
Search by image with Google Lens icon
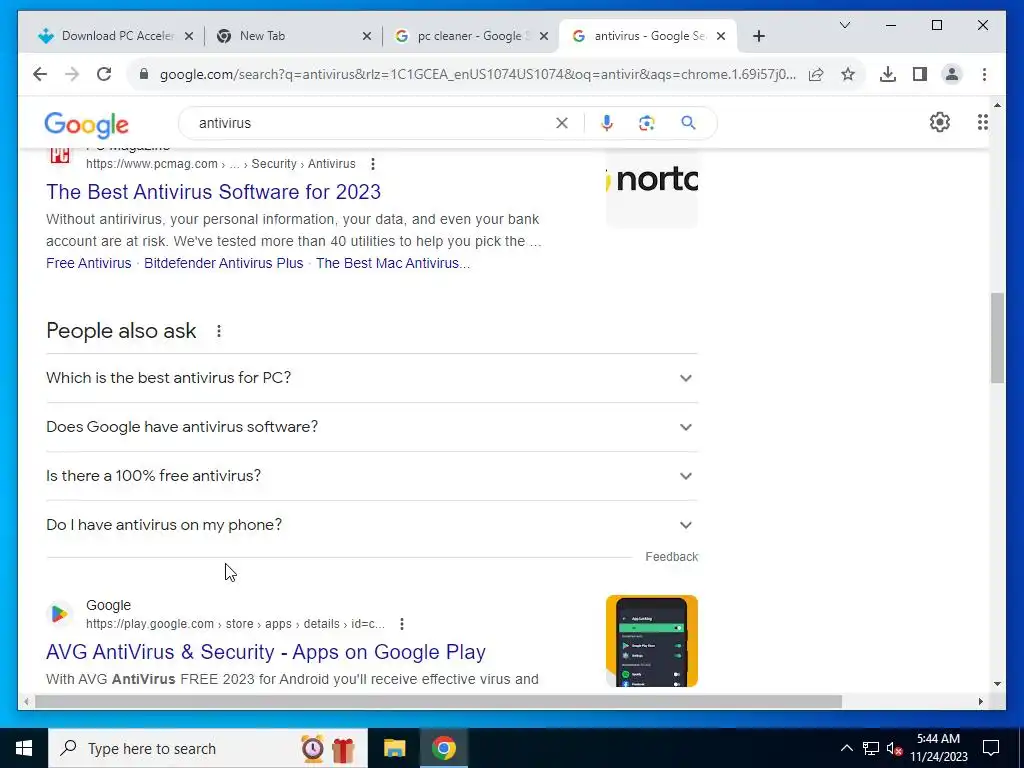point(647,123)
